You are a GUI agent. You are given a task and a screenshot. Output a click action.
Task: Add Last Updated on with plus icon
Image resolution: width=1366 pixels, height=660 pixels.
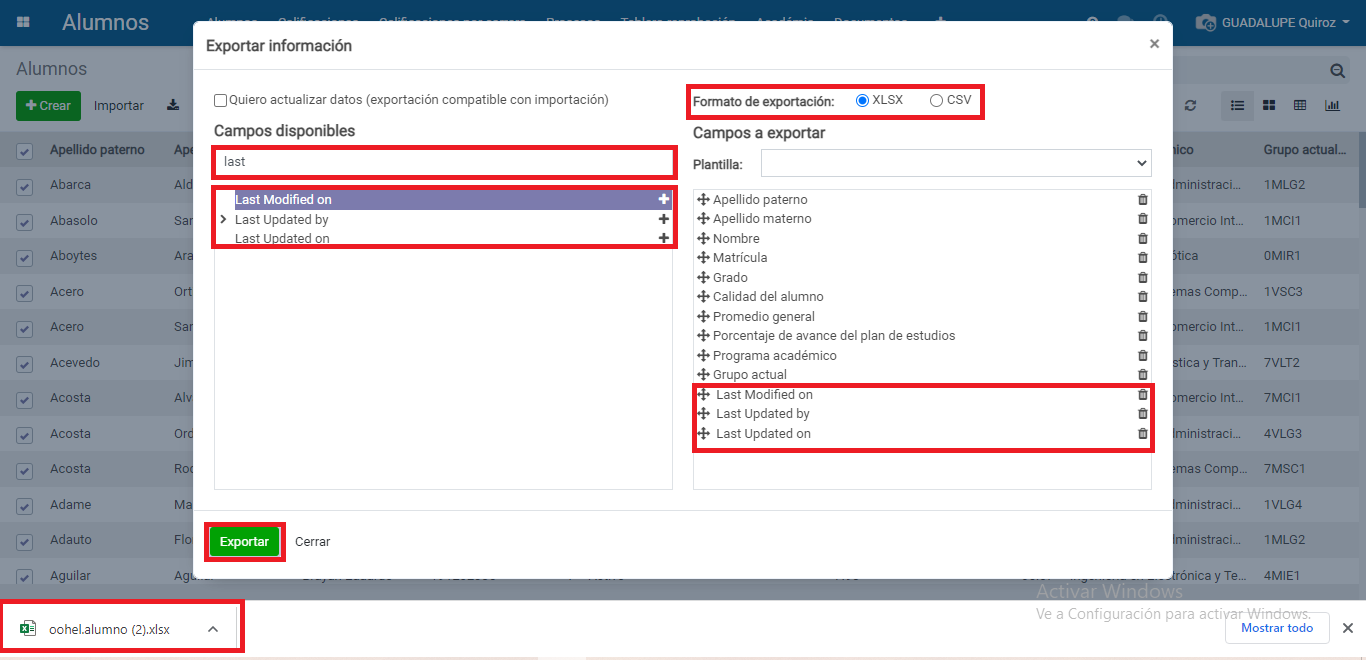(663, 238)
